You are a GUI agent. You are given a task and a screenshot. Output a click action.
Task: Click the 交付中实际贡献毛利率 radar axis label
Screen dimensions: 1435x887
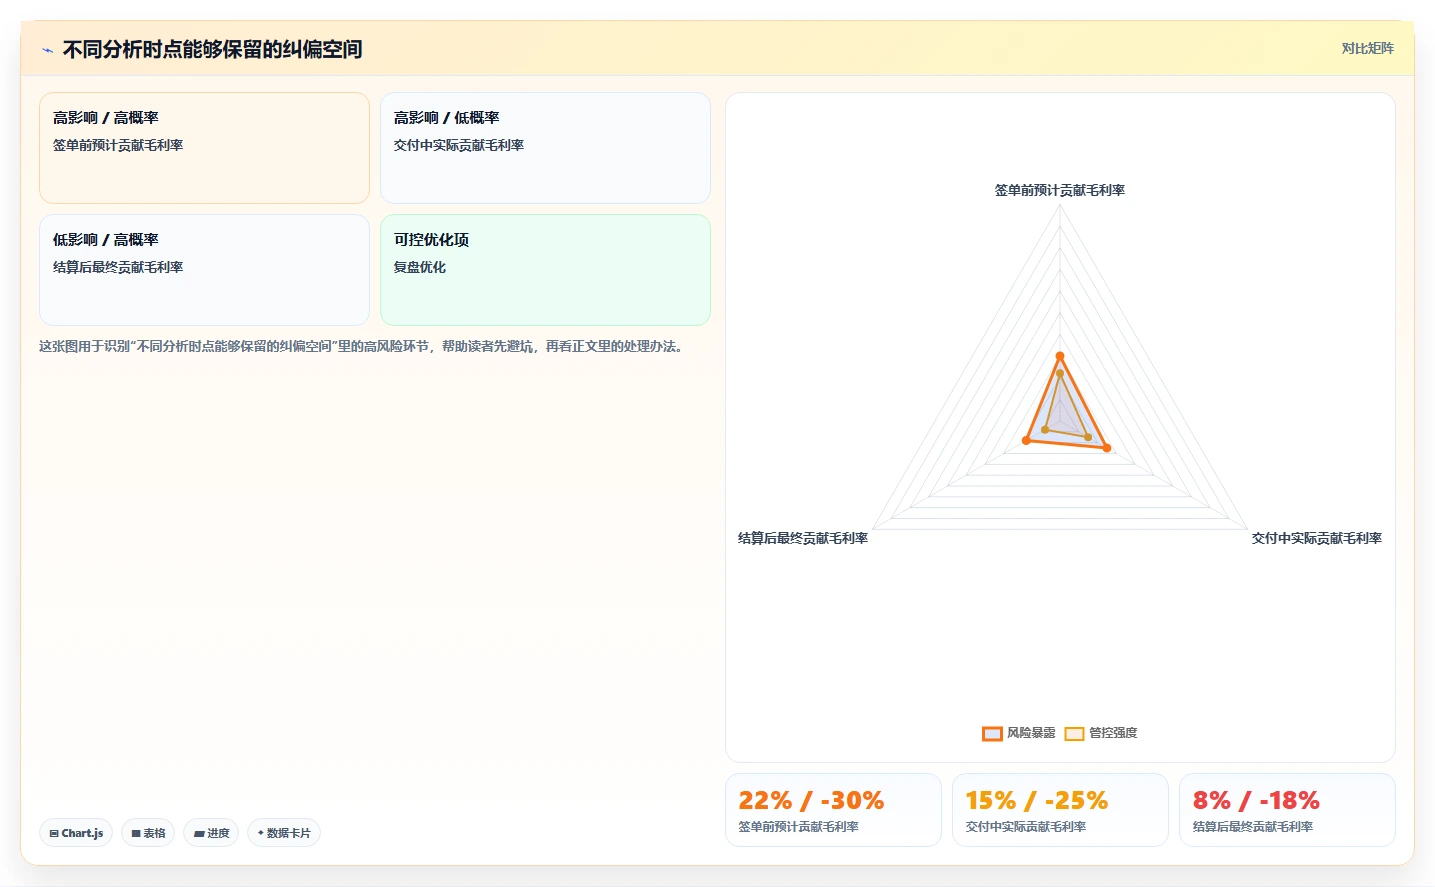click(x=1317, y=538)
